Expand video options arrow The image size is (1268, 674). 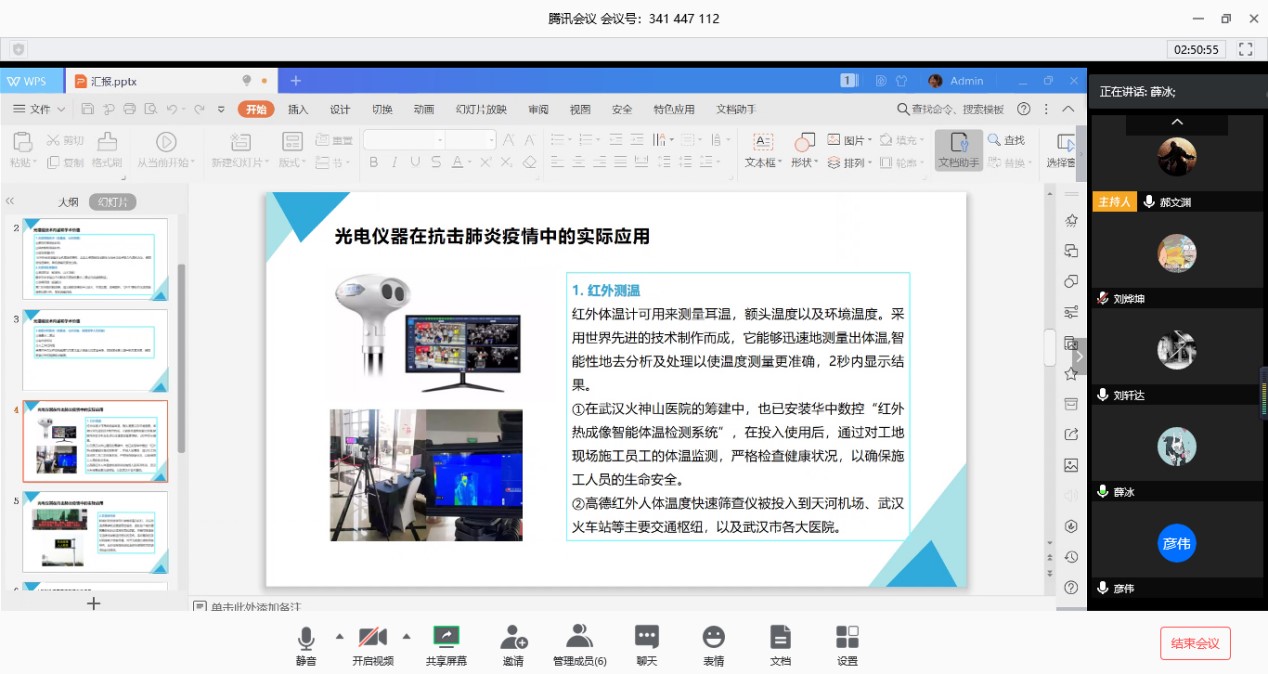[406, 636]
